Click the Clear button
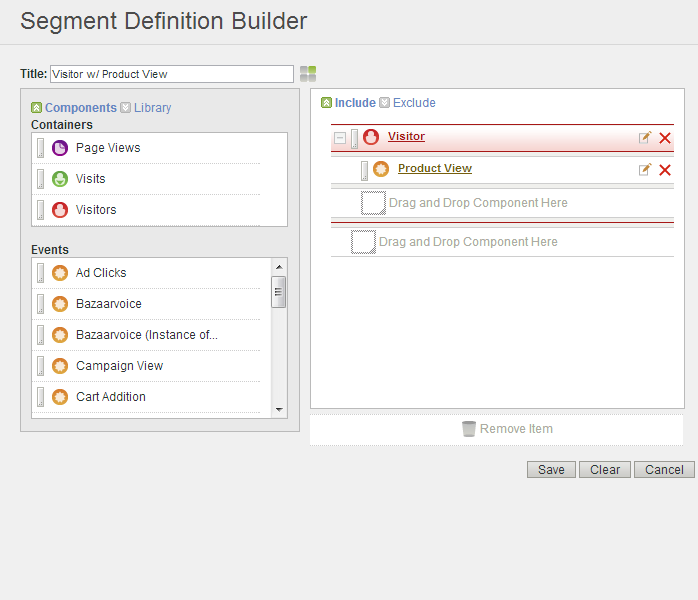 click(x=605, y=470)
